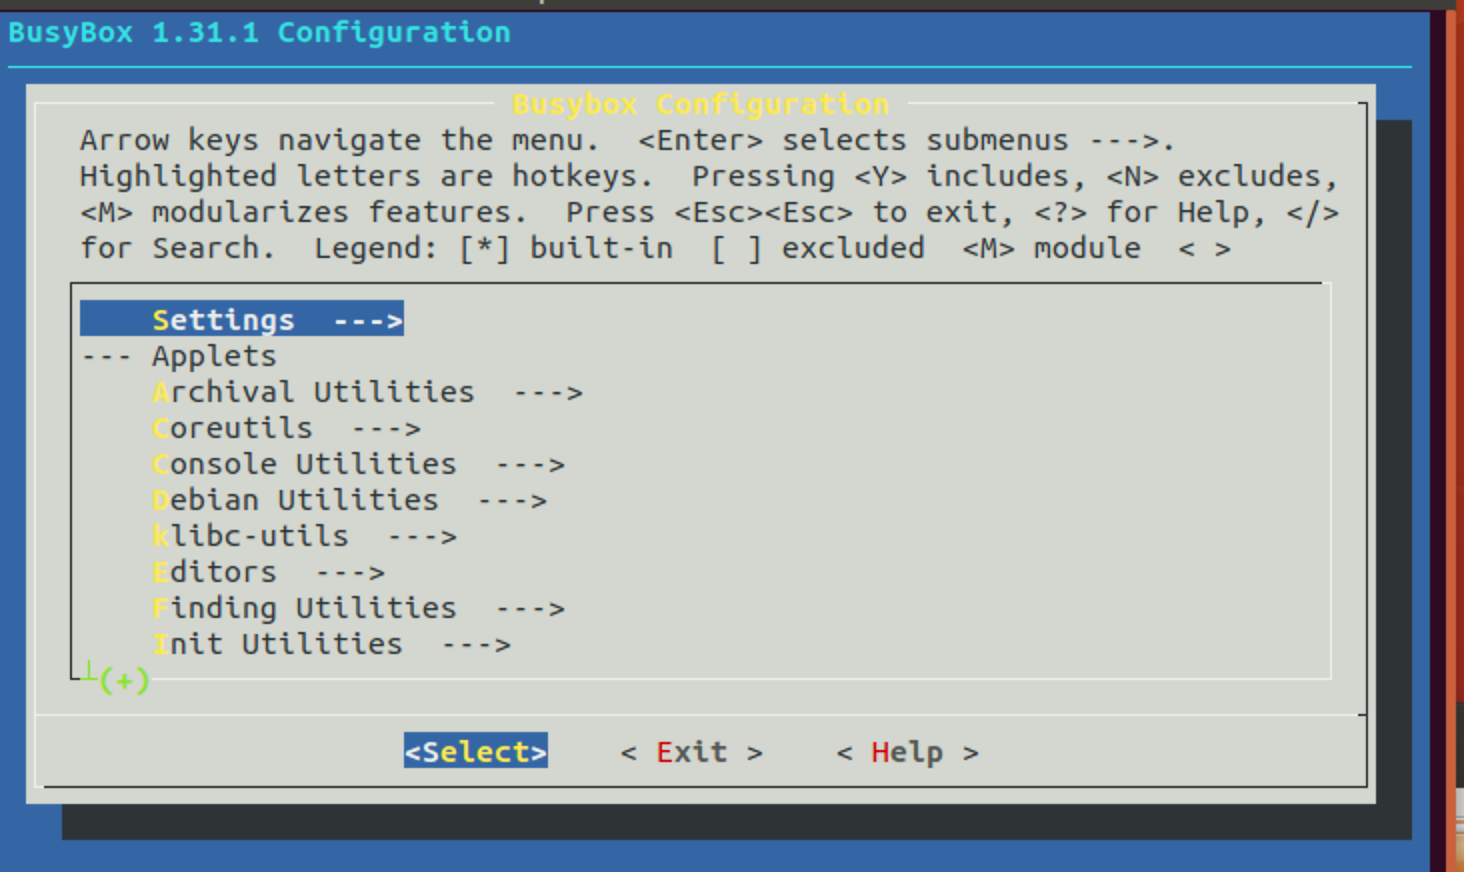Image resolution: width=1464 pixels, height=872 pixels.
Task: Open Archival Utilities submenu
Action: click(x=367, y=392)
